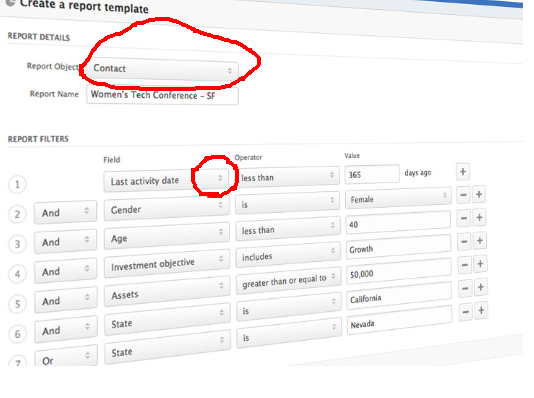Open the And conjunction dropdown in row 4
This screenshot has height=398, width=534.
[x=66, y=271]
